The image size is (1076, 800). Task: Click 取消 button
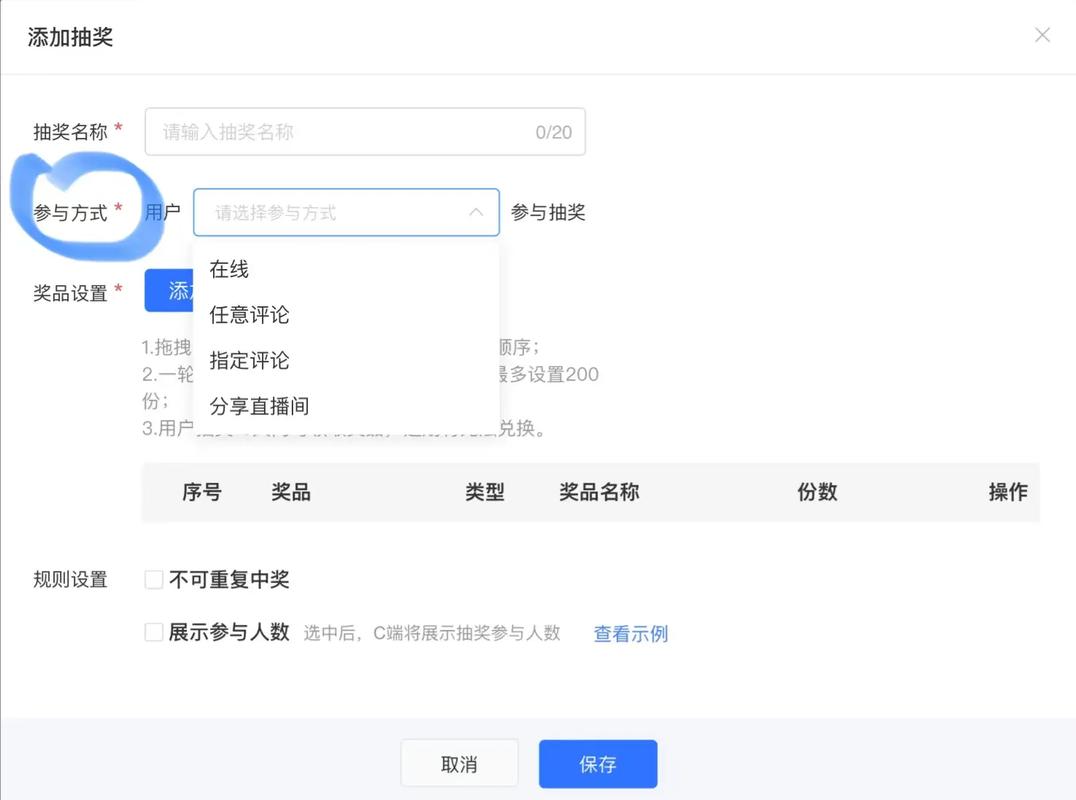[x=459, y=764]
